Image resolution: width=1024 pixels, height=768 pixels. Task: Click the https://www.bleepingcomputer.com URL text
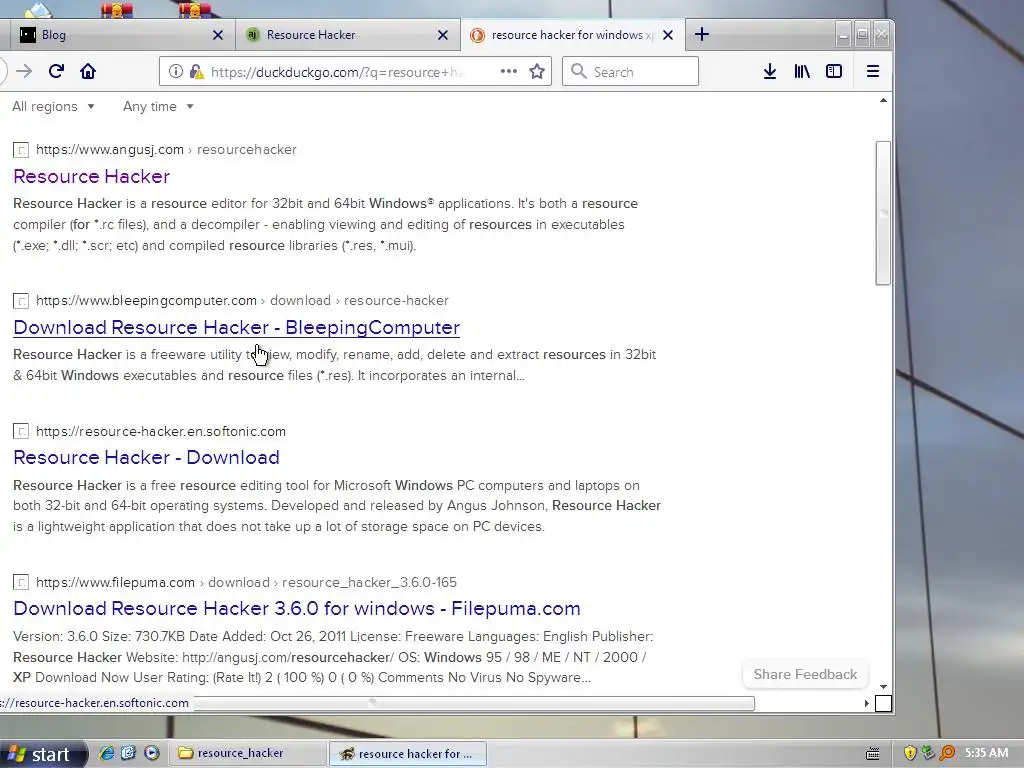point(146,300)
